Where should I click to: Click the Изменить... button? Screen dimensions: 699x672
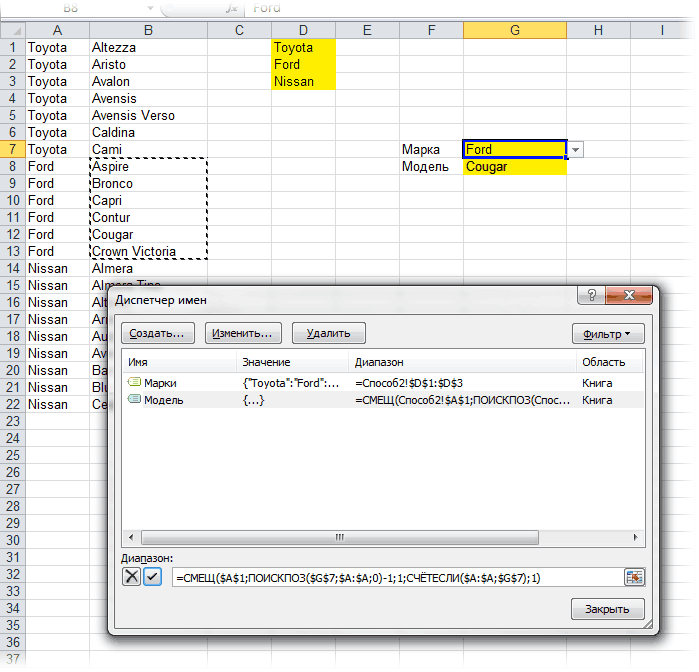tap(243, 333)
